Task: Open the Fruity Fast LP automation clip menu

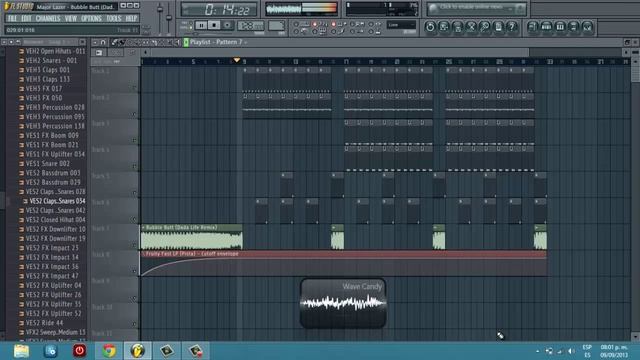Action: pyautogui.click(x=143, y=254)
